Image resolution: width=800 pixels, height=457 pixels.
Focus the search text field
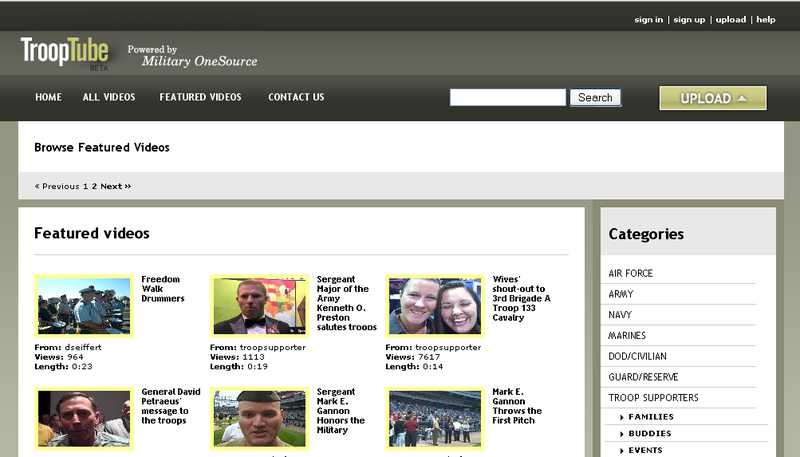(508, 97)
